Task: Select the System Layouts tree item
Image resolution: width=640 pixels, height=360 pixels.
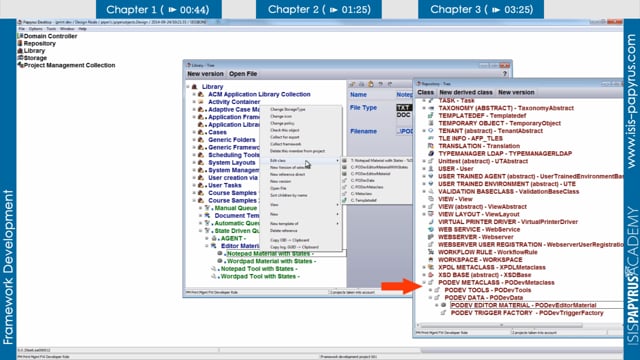Action: (x=231, y=162)
